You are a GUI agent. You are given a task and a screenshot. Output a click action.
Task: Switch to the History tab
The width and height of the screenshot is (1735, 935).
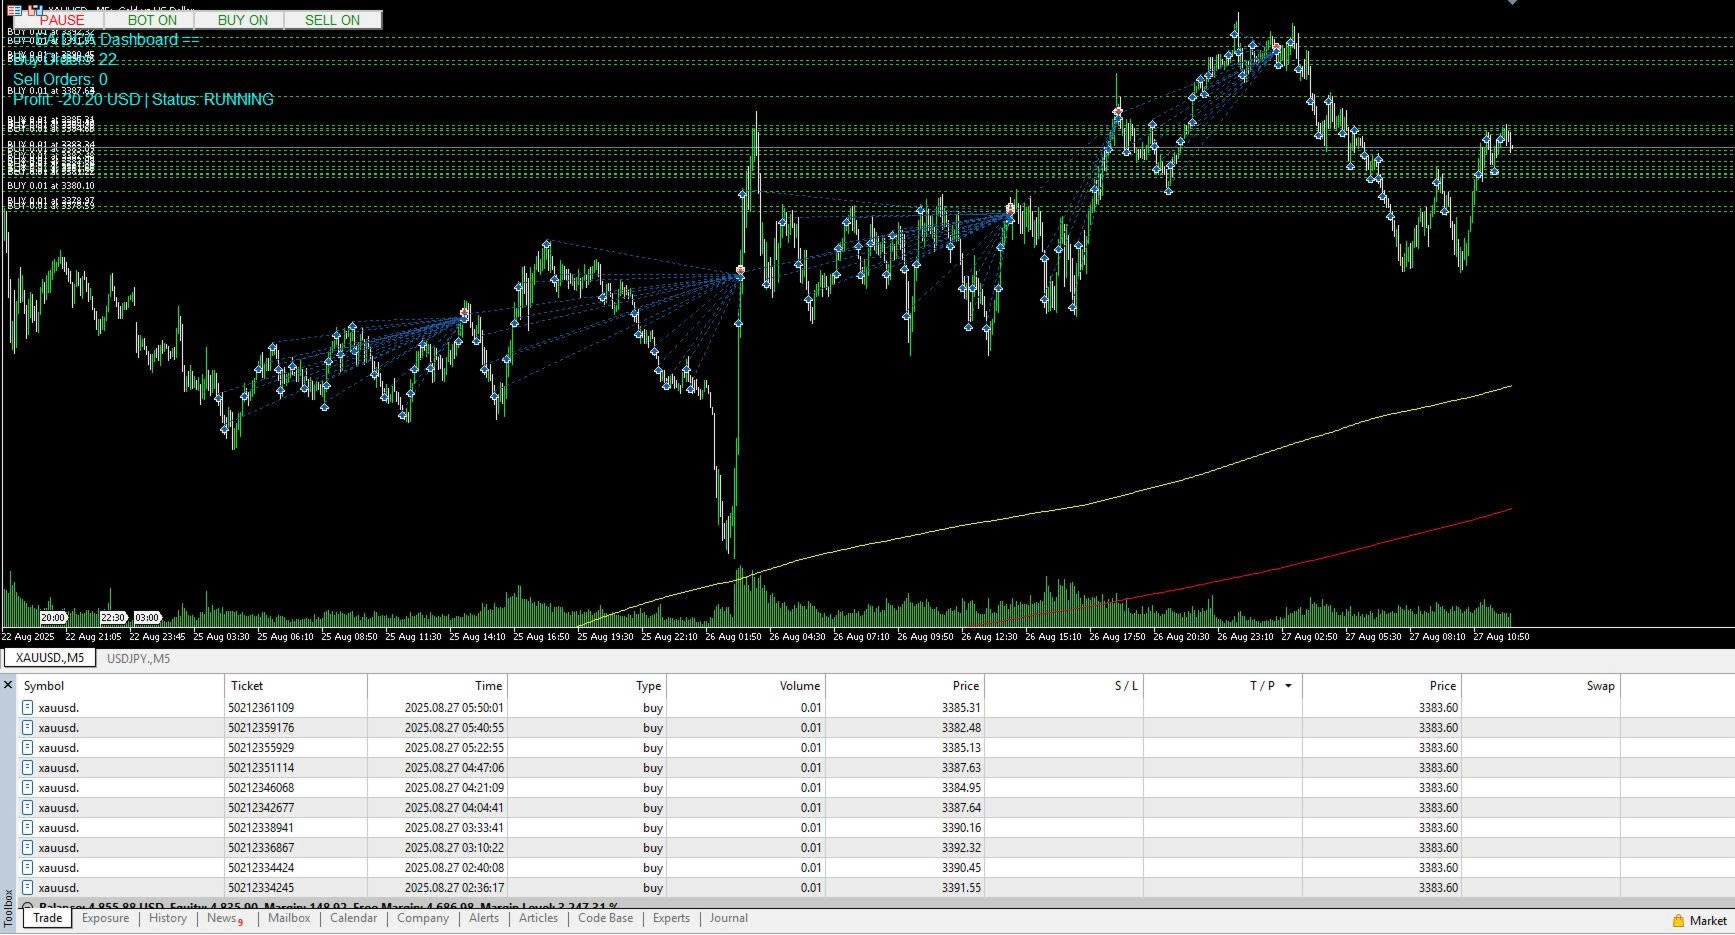click(x=168, y=918)
